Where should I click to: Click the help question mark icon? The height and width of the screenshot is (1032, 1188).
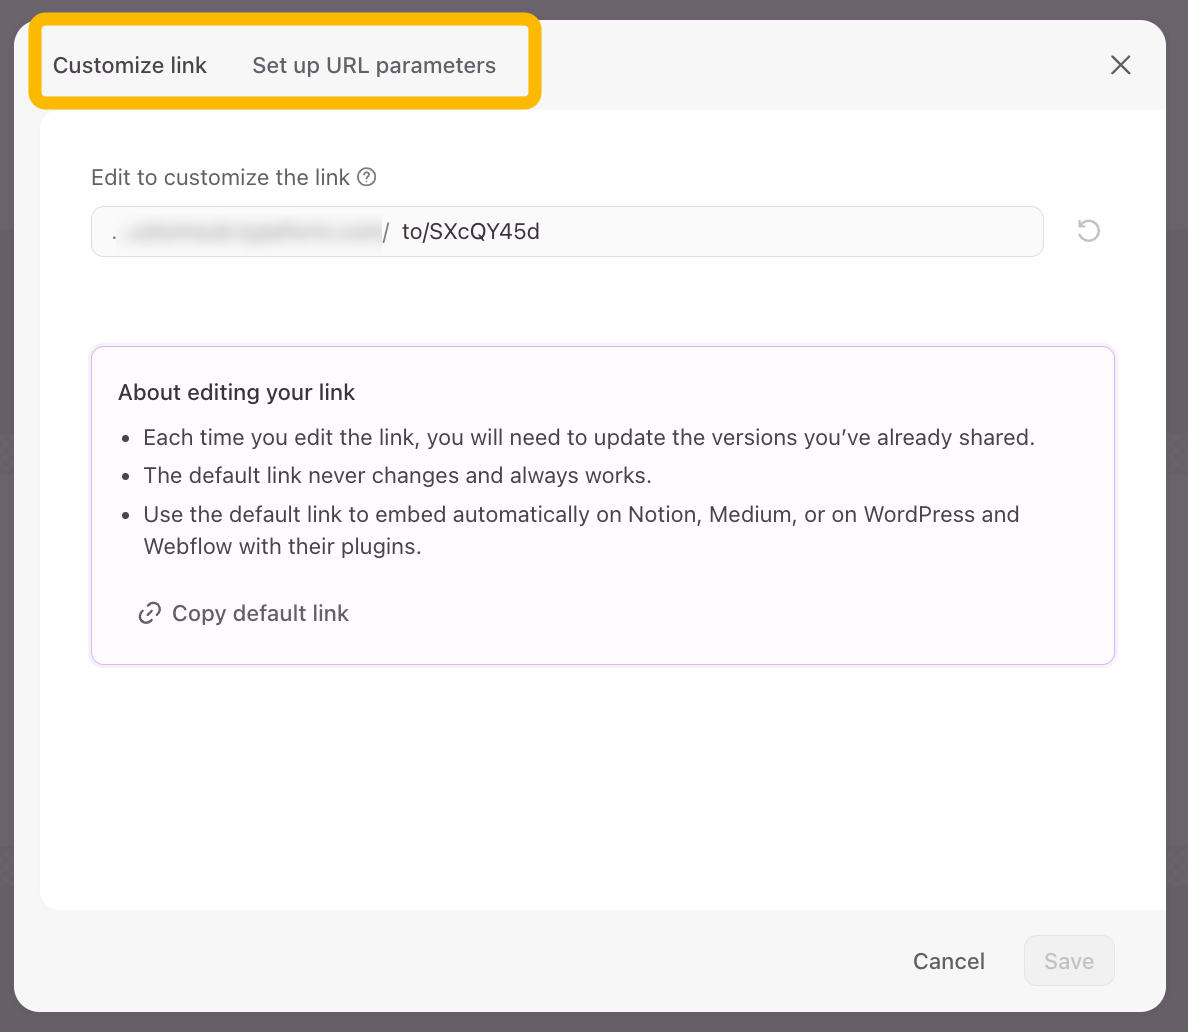click(x=367, y=177)
